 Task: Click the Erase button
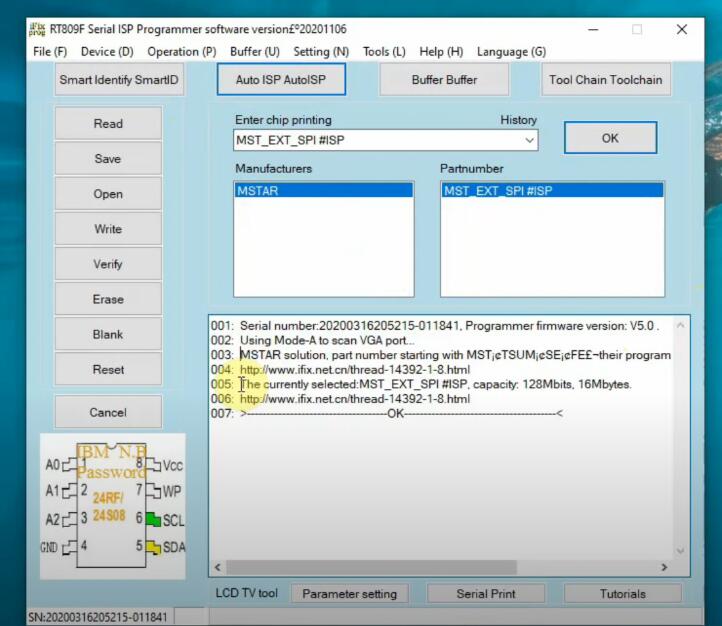click(x=108, y=299)
